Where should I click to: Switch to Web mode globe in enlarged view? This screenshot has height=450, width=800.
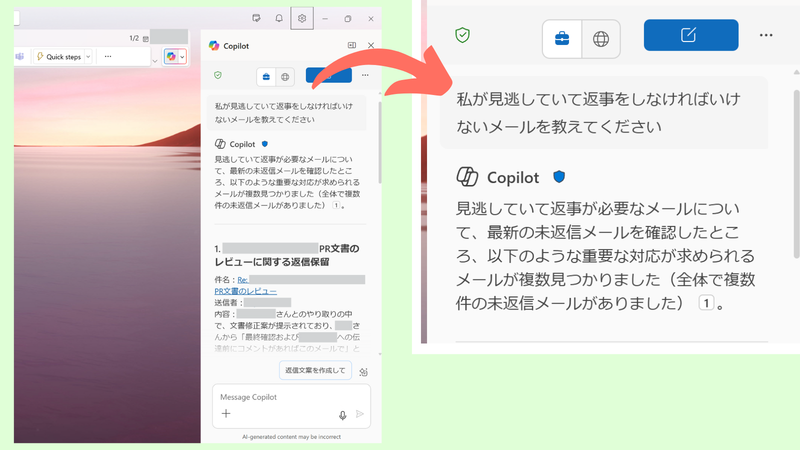[x=600, y=39]
